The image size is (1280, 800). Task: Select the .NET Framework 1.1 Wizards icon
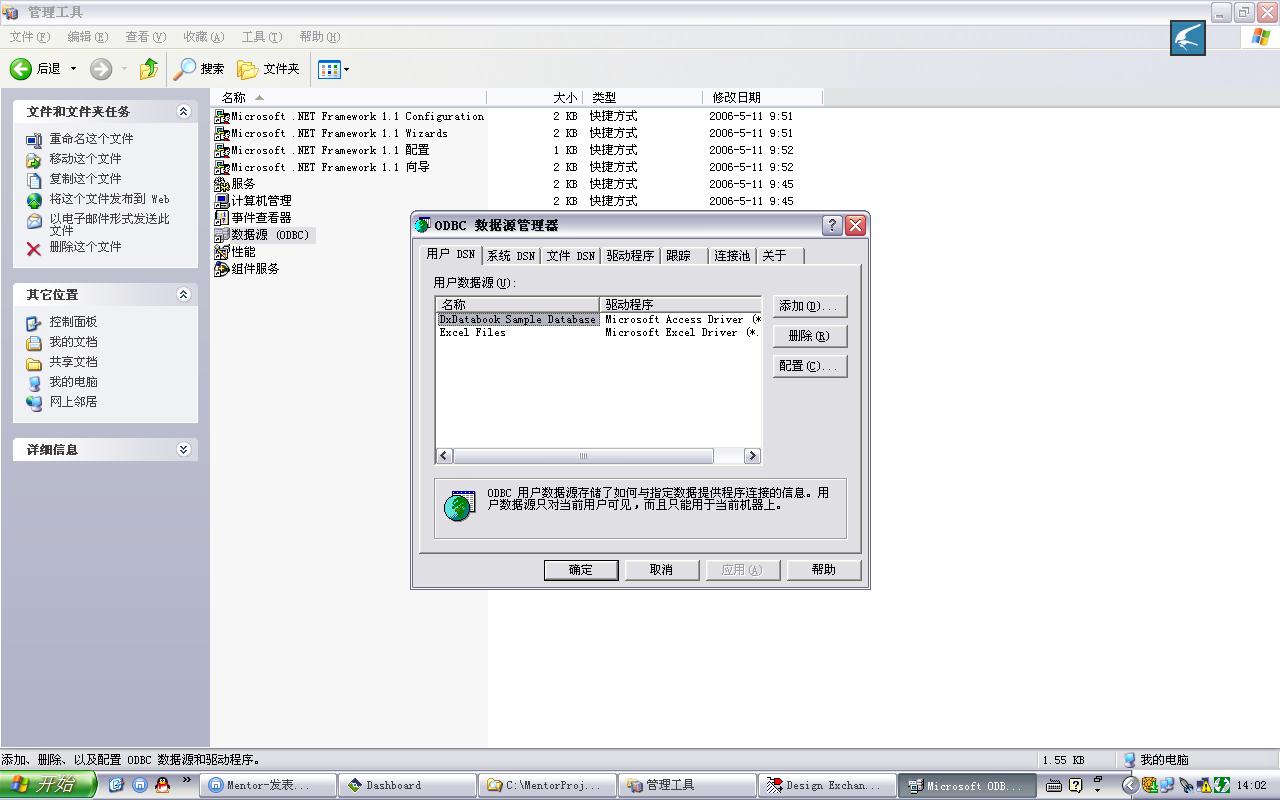point(222,133)
